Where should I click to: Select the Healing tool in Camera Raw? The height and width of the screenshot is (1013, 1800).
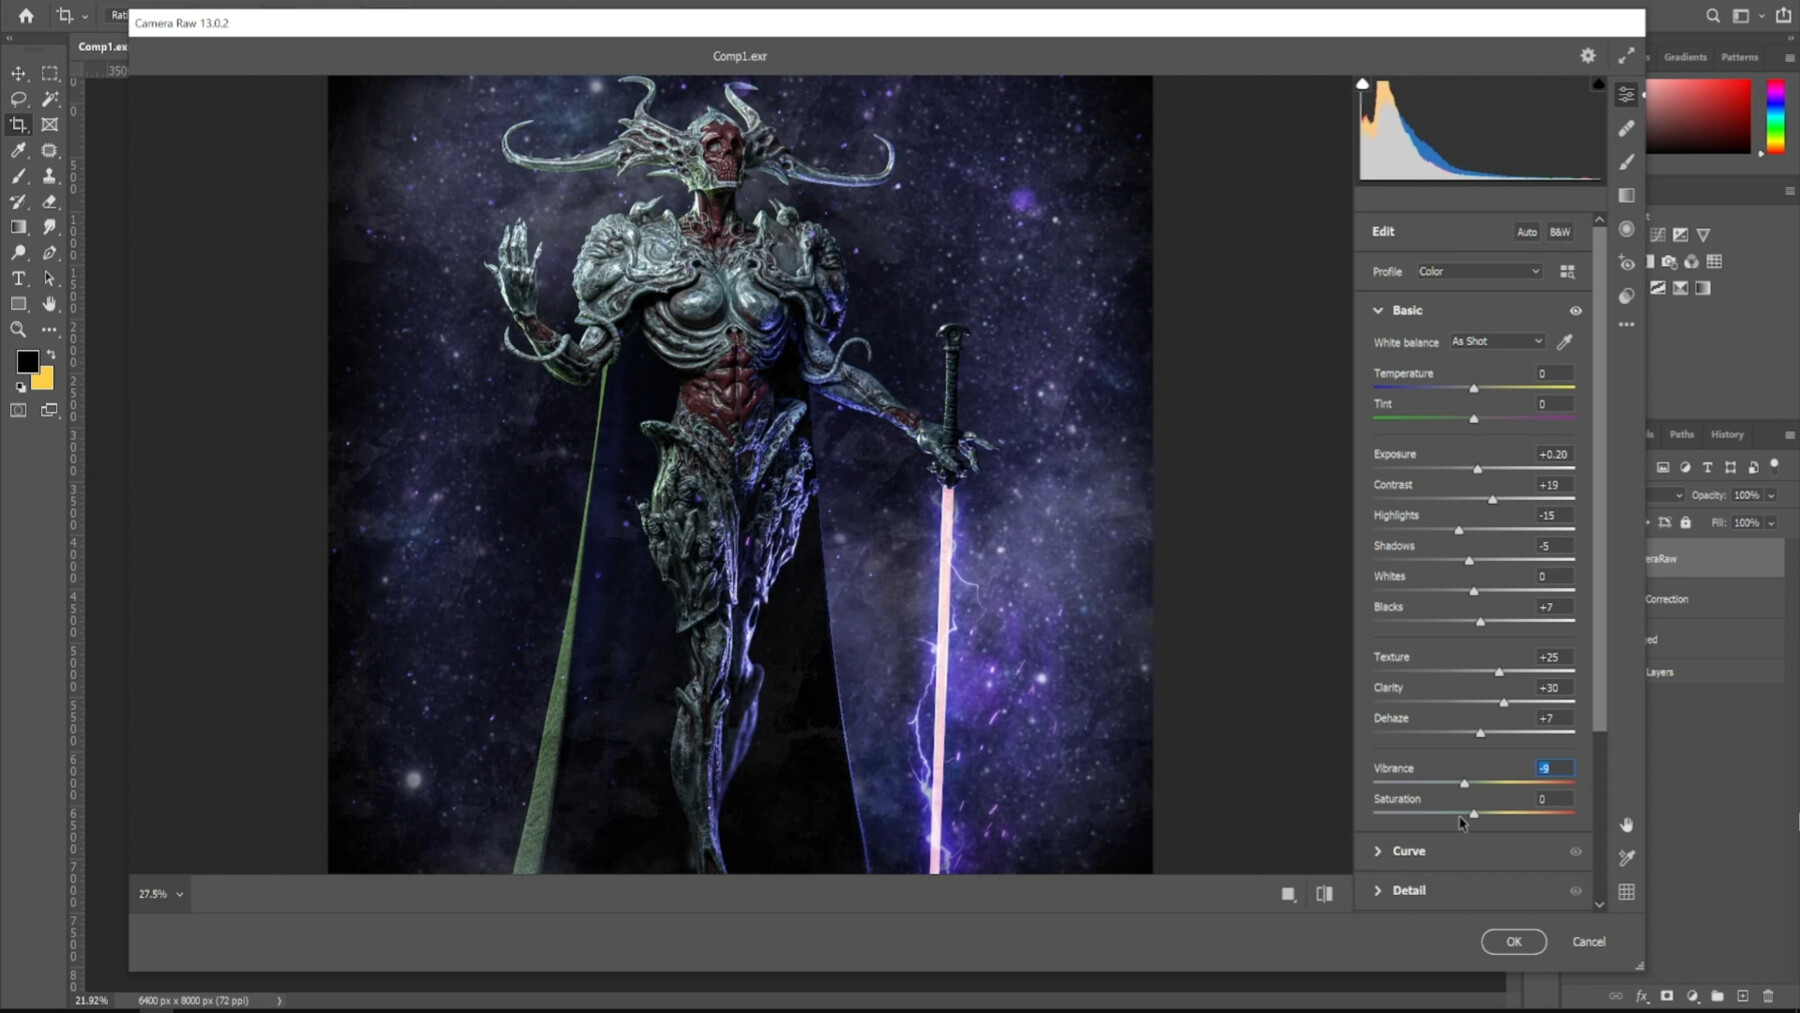[x=1626, y=128]
